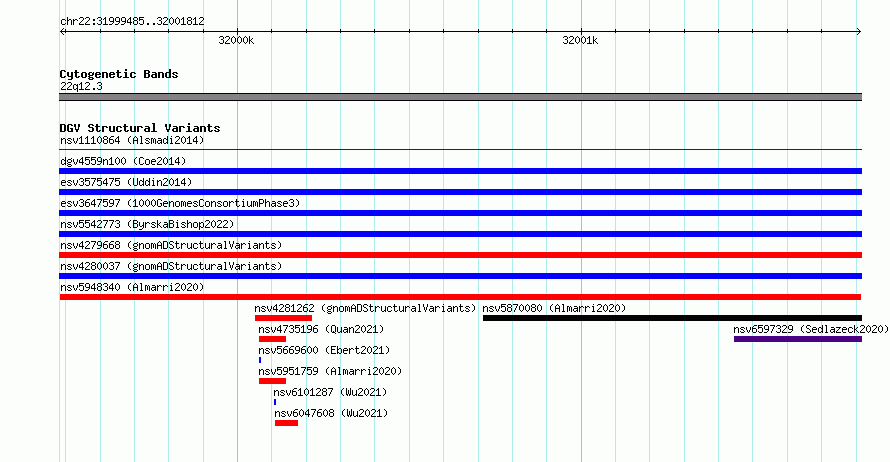Select the nsv5669600 (Ebert2021) tiny blue marker

click(260, 360)
